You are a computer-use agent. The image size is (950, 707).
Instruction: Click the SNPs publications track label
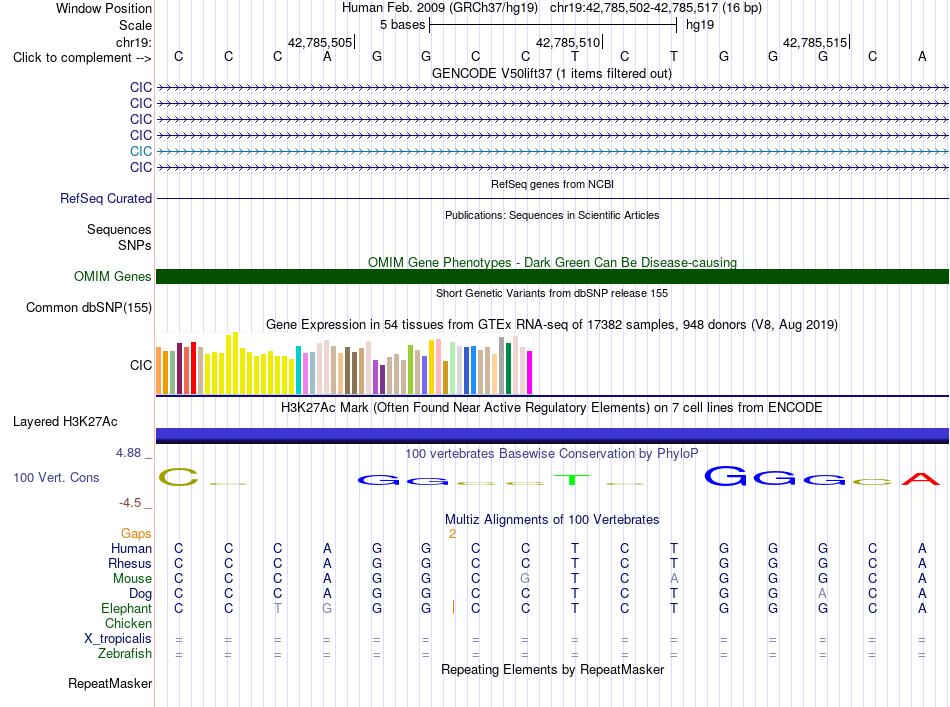coord(135,245)
